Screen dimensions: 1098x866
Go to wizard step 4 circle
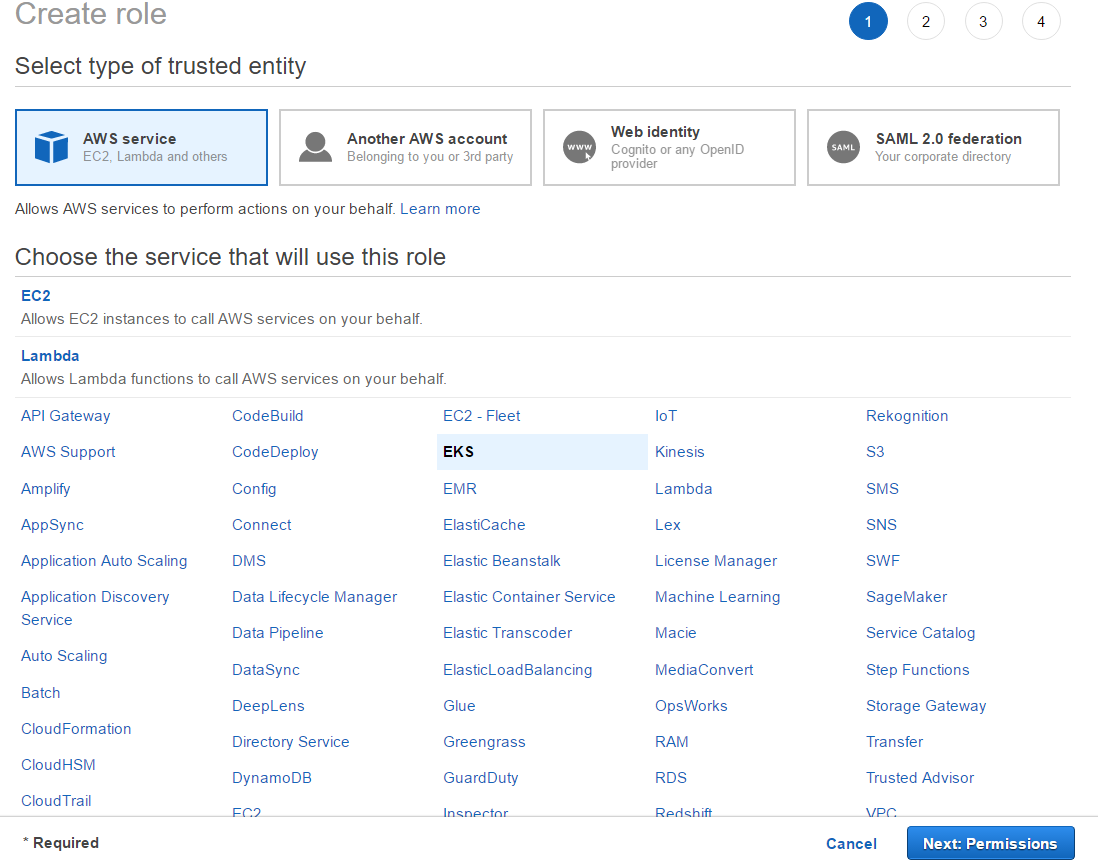(x=1041, y=22)
